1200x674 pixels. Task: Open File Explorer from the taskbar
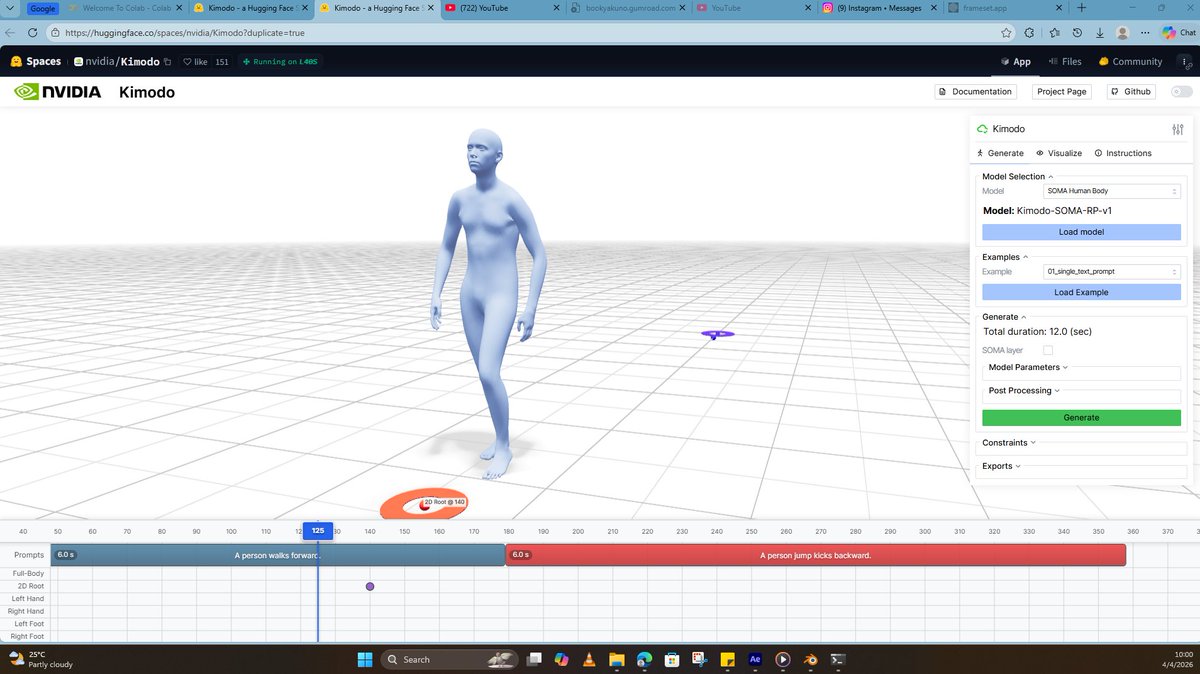617,659
